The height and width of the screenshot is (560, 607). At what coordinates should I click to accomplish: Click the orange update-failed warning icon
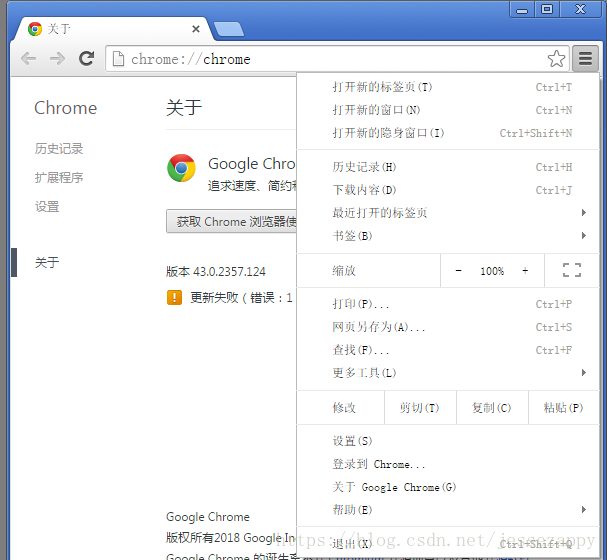click(x=174, y=298)
